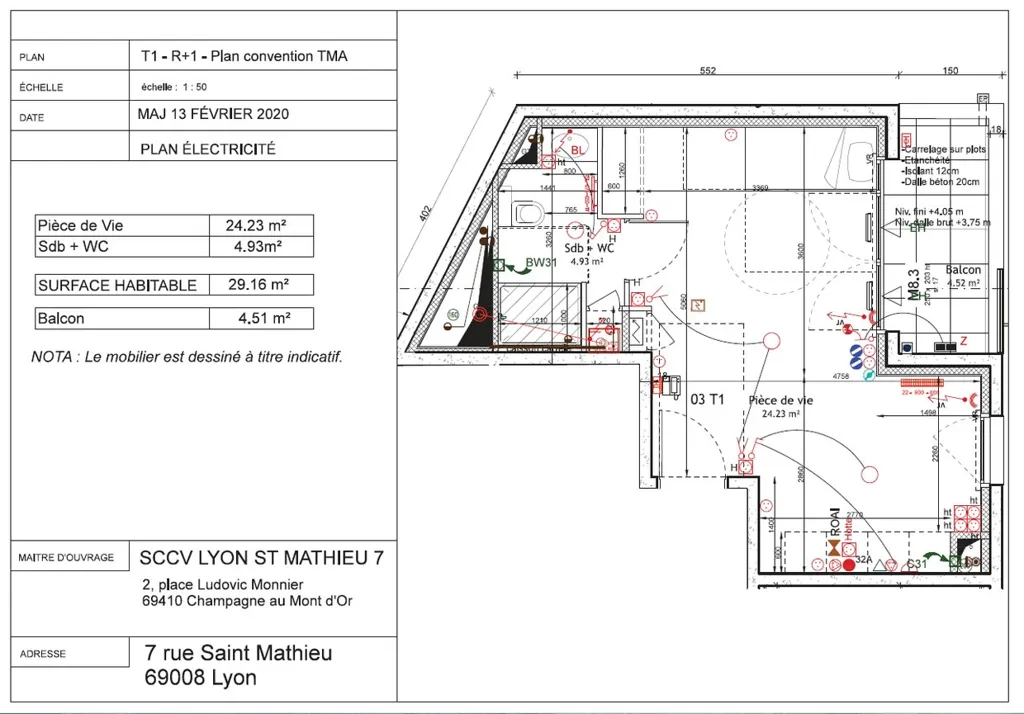Click the red Z label on the balcony

pos(963,341)
